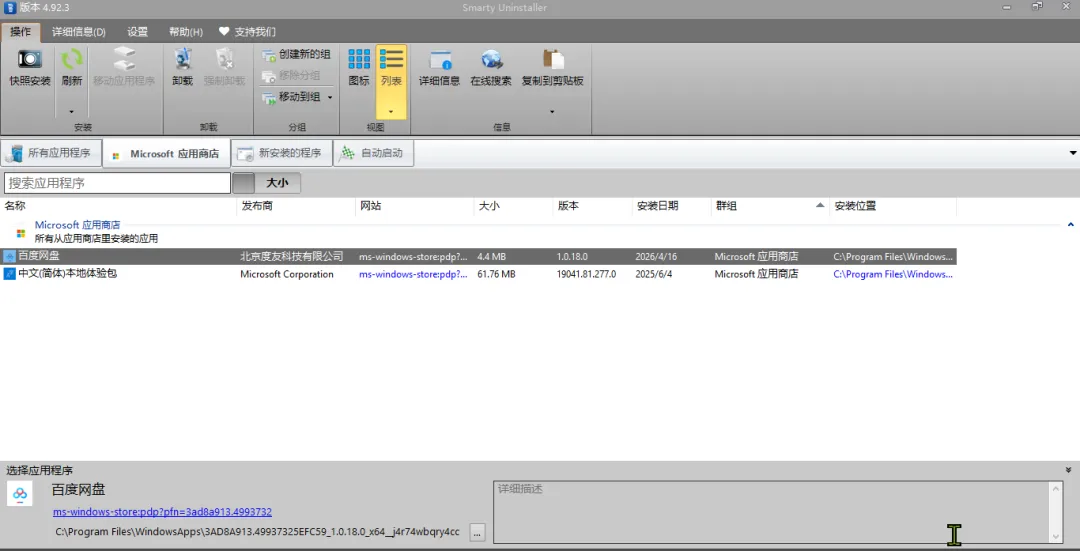The width and height of the screenshot is (1080, 551).
Task: Click the 强制卸载 force uninstall icon
Action: (224, 60)
